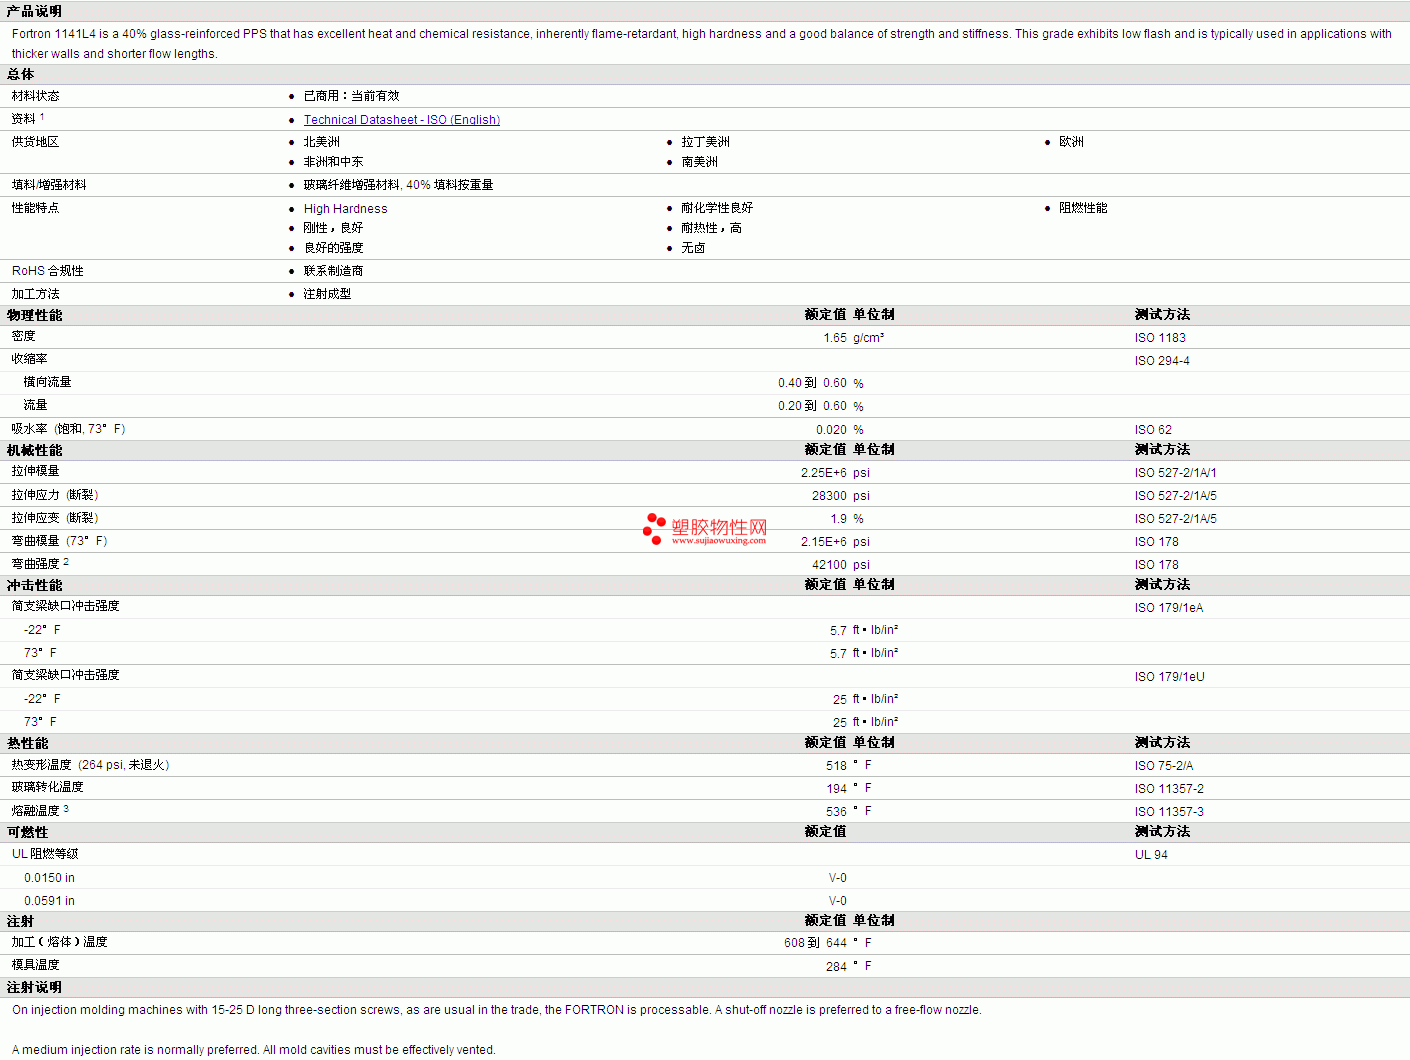Select the density value 1.65
1410x1060 pixels.
pos(835,338)
